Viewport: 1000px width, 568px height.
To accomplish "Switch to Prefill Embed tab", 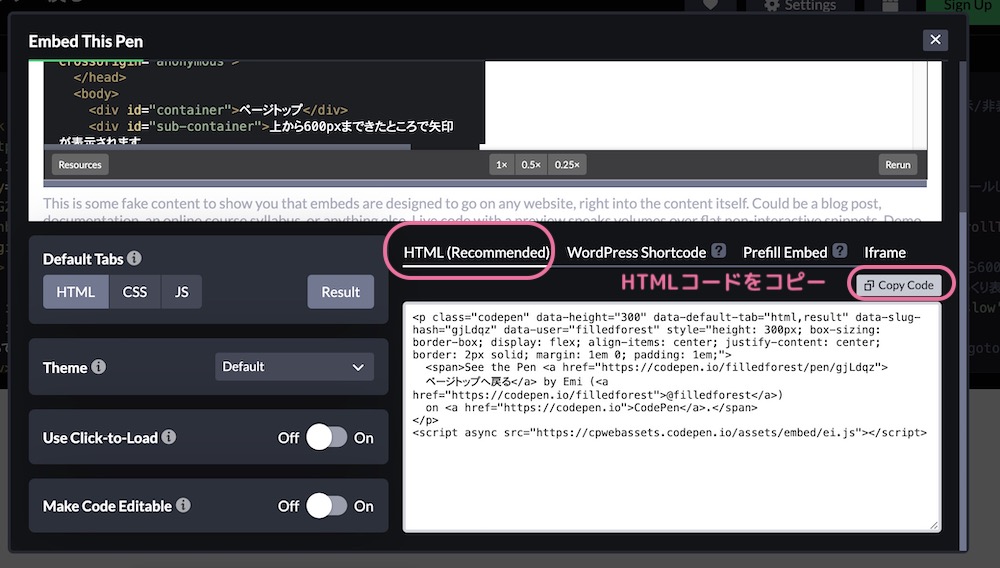I will click(x=785, y=252).
